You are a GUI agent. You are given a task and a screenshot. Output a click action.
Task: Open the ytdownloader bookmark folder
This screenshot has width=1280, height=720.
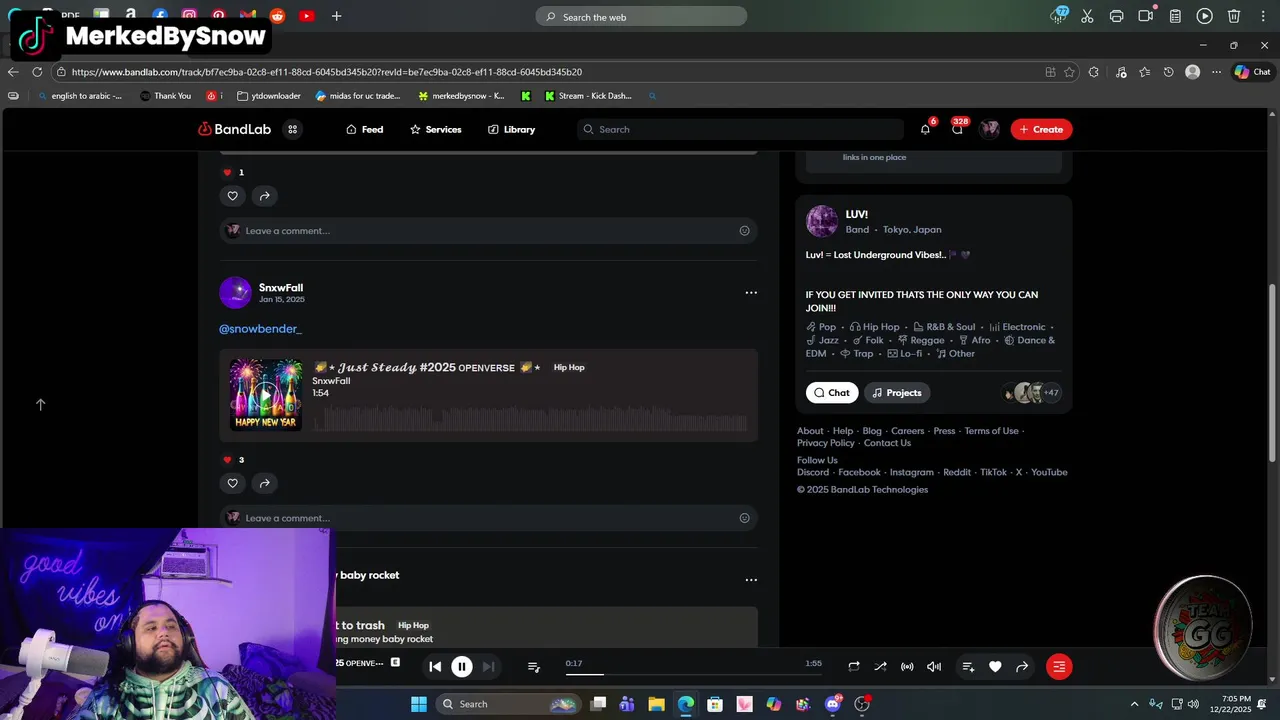269,96
